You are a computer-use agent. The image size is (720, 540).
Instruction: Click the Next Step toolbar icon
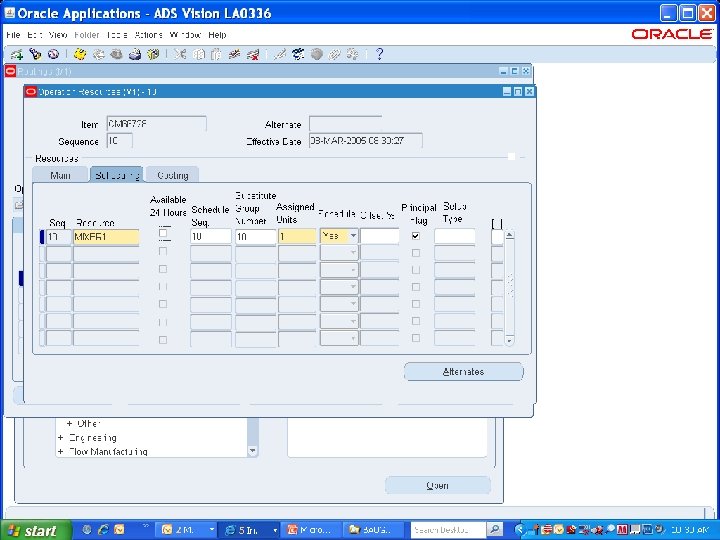[x=98, y=54]
